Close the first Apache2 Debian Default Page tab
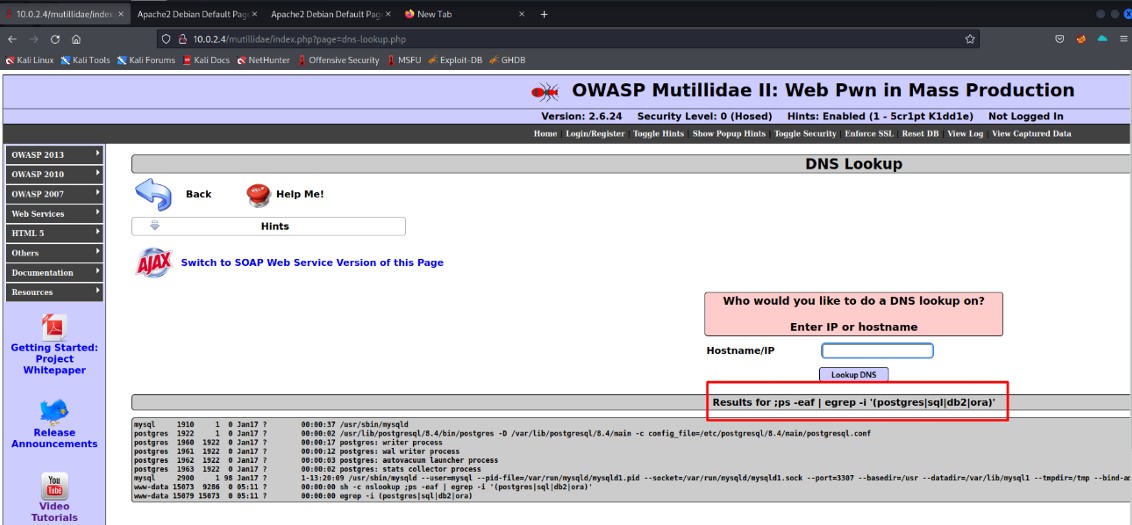1132x525 pixels. coord(254,14)
